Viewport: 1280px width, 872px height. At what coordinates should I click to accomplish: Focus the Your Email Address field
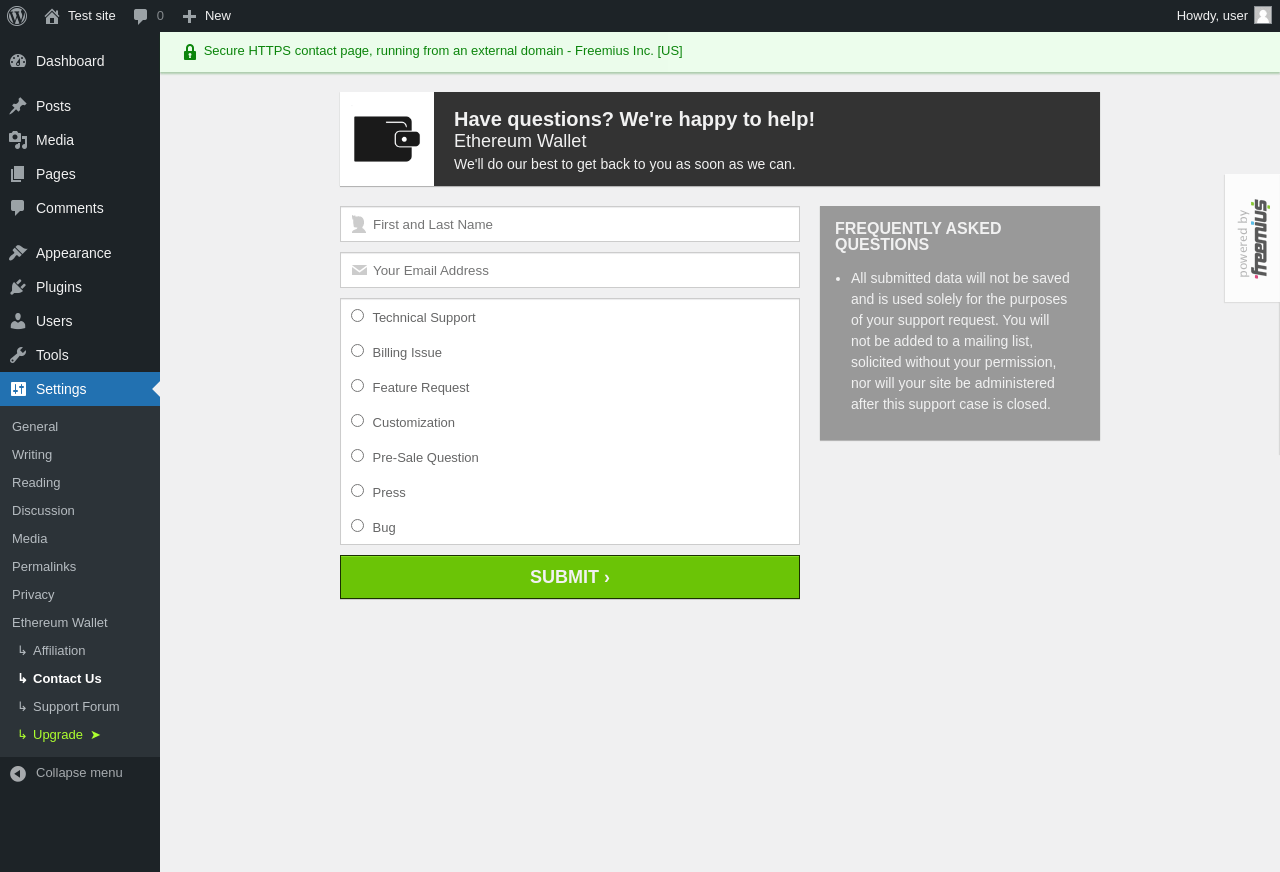(570, 270)
